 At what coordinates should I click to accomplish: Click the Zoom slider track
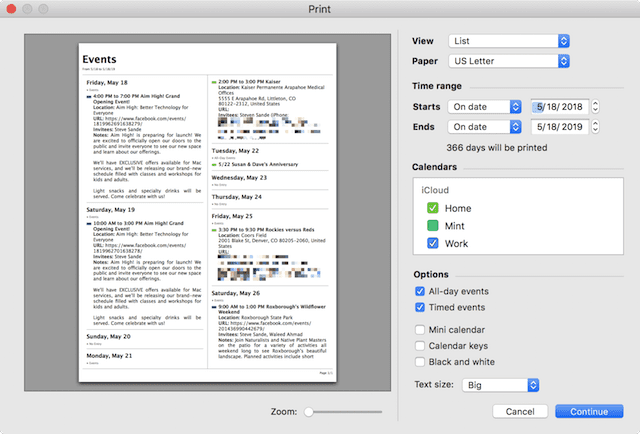[343, 411]
